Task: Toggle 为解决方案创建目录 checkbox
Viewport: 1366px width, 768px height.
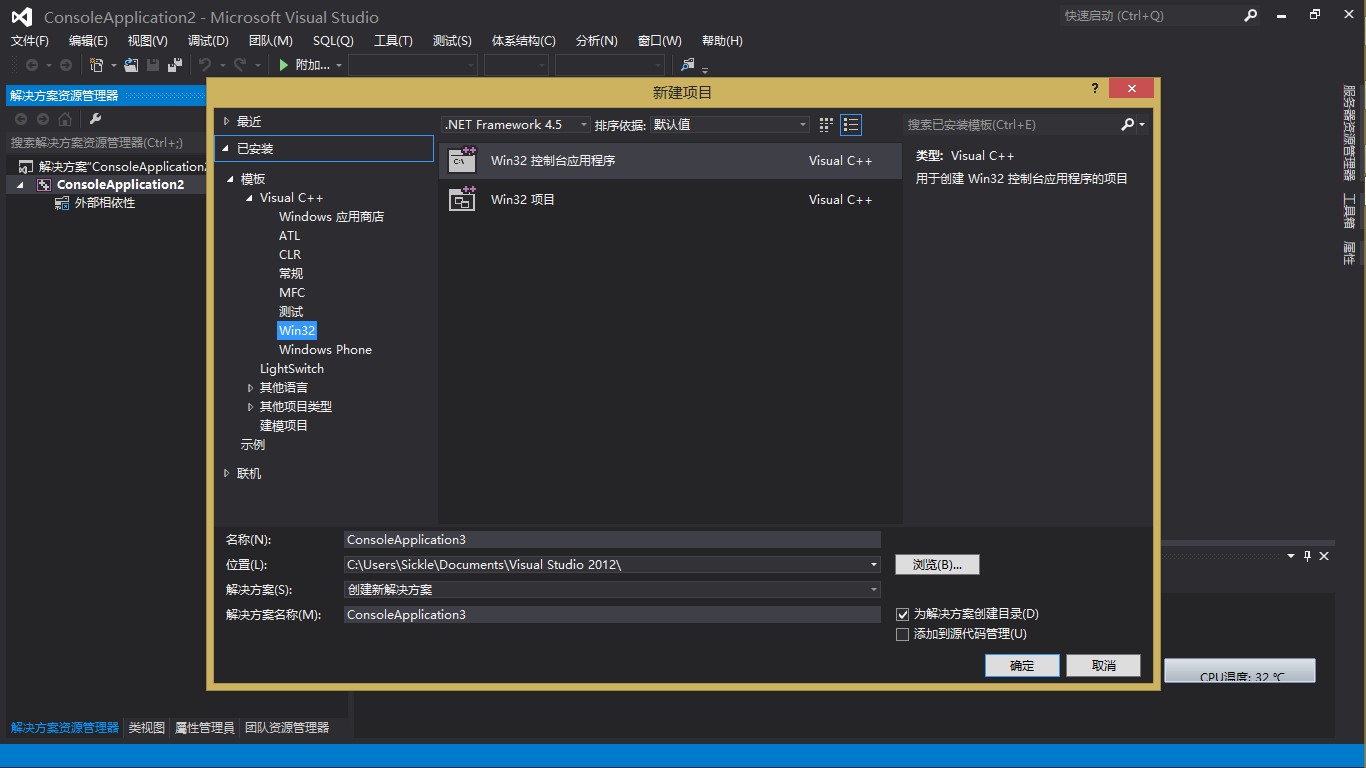Action: coord(903,615)
